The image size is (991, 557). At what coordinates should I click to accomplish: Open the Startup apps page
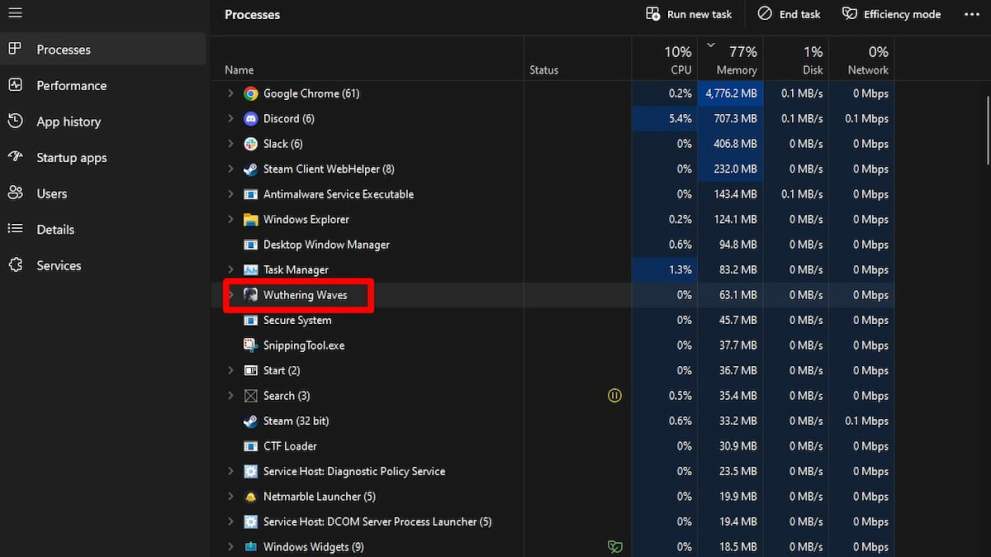[x=103, y=157]
